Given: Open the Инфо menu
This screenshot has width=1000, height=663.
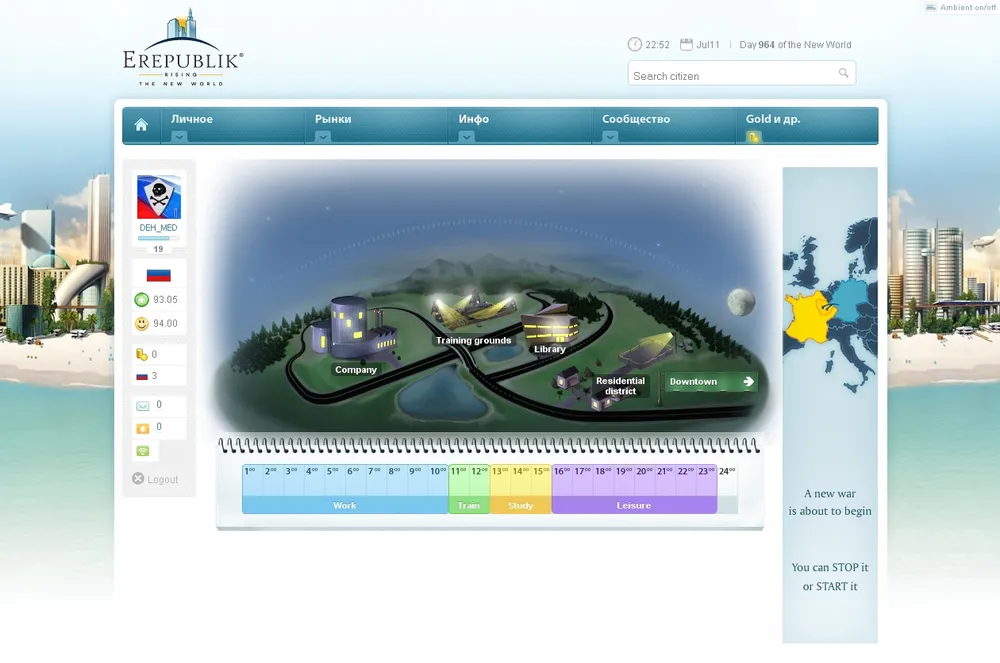Looking at the screenshot, I should coord(474,119).
